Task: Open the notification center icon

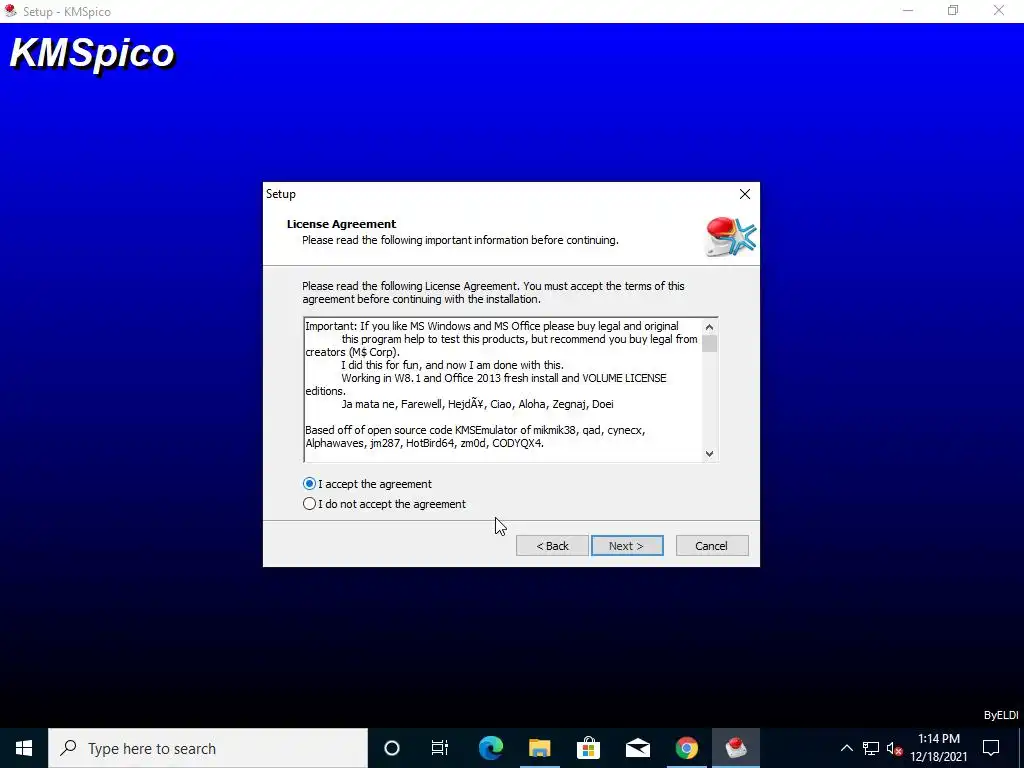Action: (x=991, y=748)
